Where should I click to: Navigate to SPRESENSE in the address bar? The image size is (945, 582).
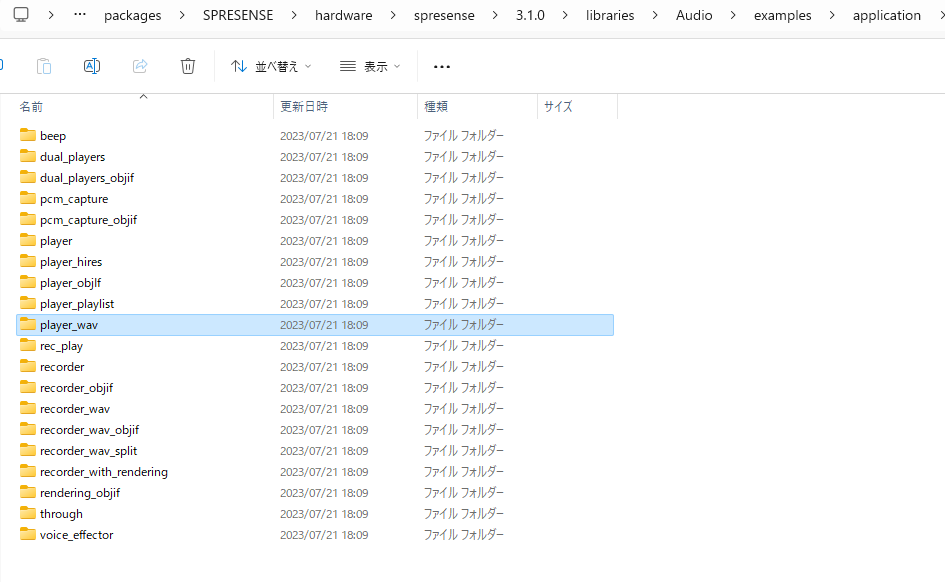point(245,15)
